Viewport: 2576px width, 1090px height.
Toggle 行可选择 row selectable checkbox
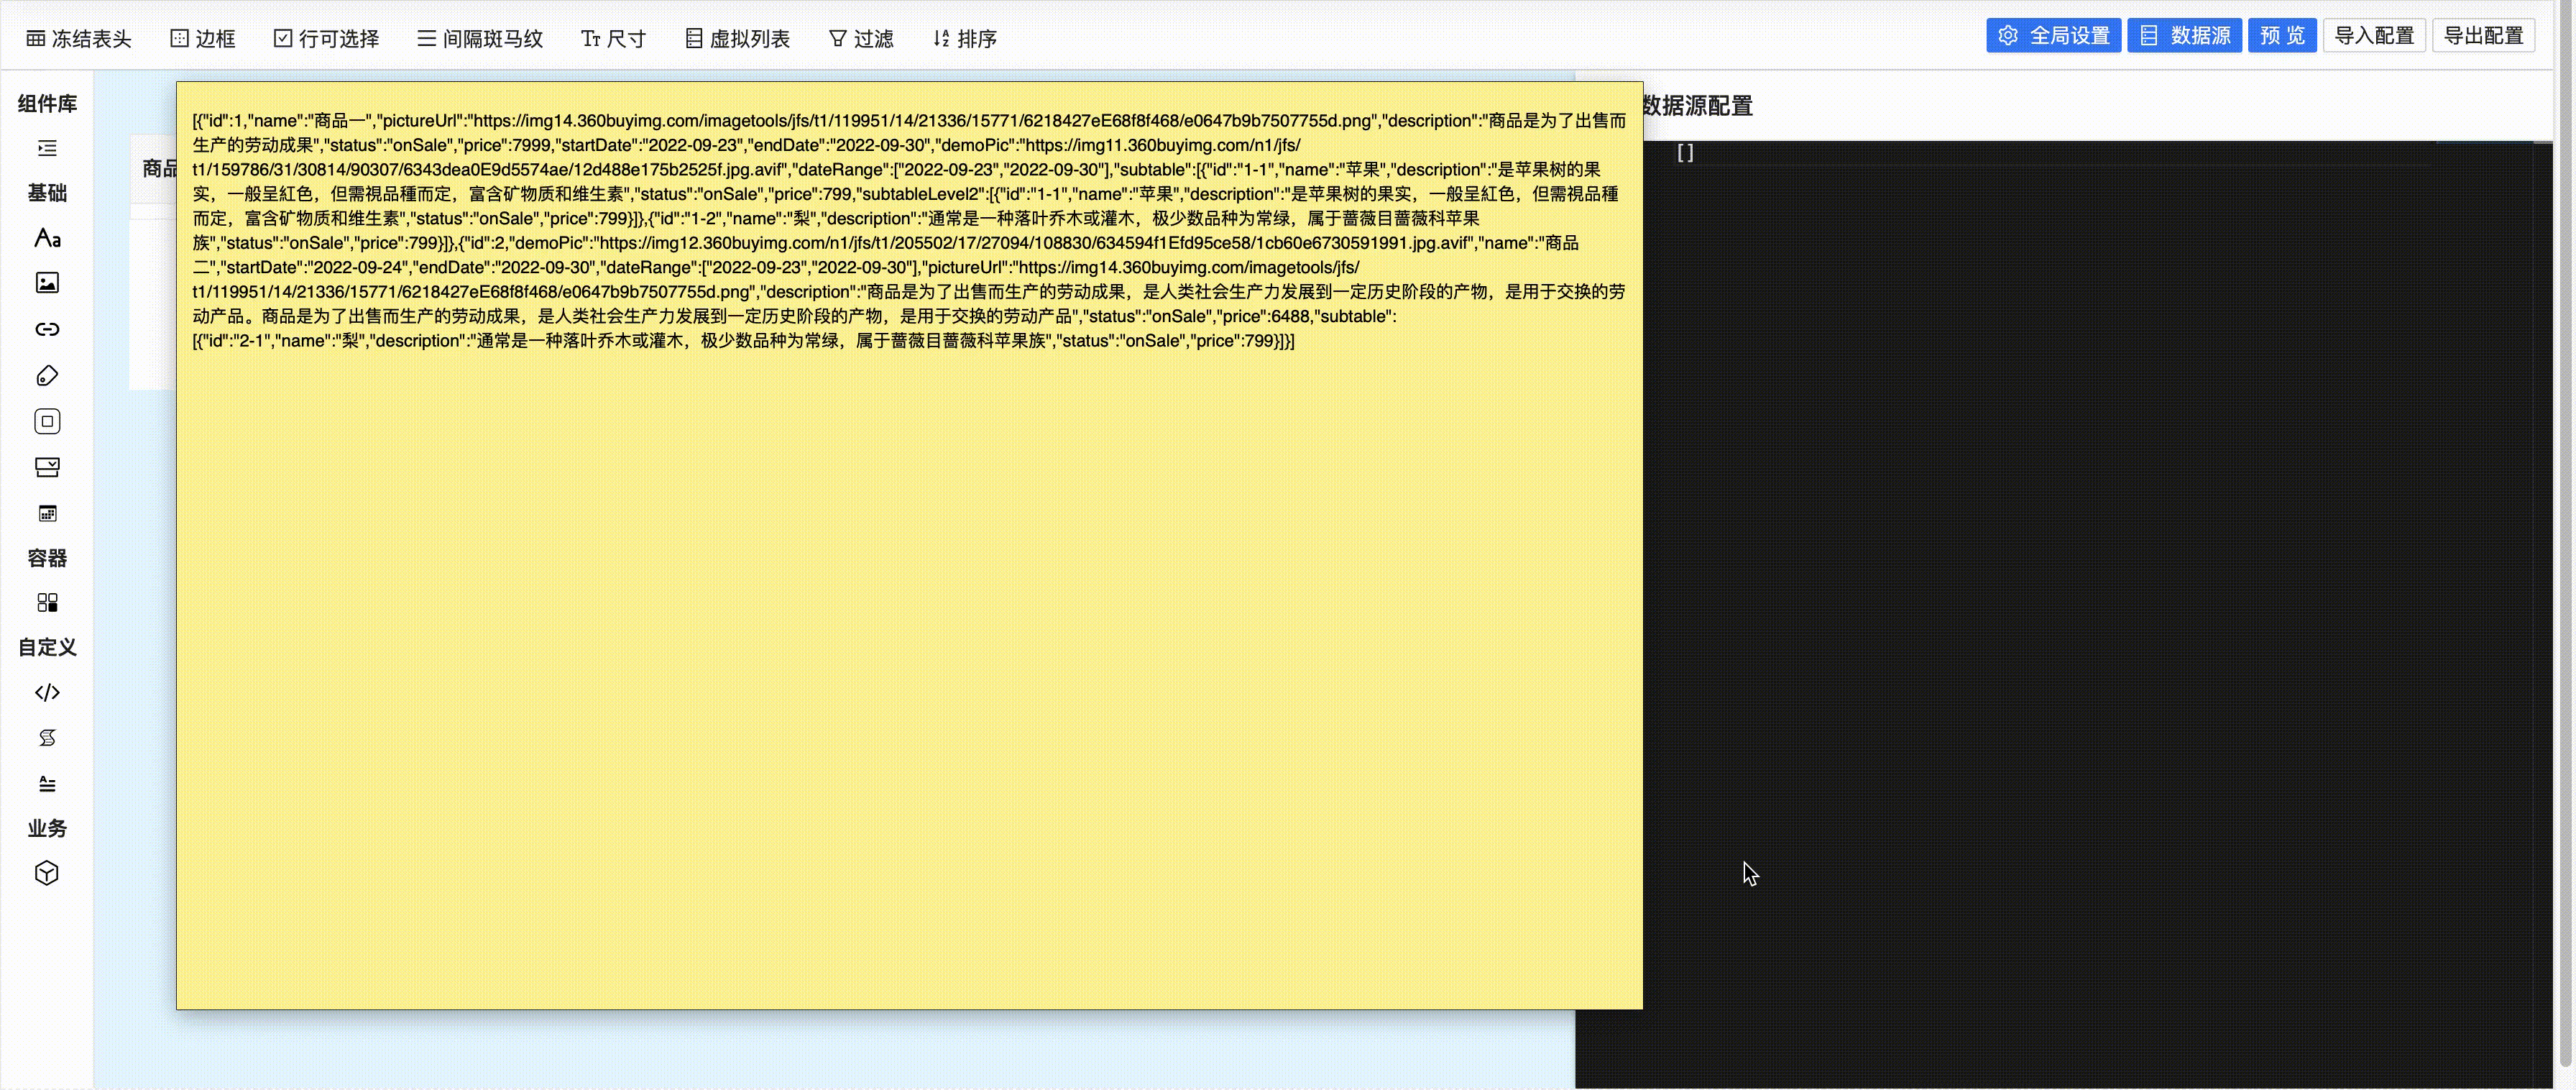coord(326,38)
